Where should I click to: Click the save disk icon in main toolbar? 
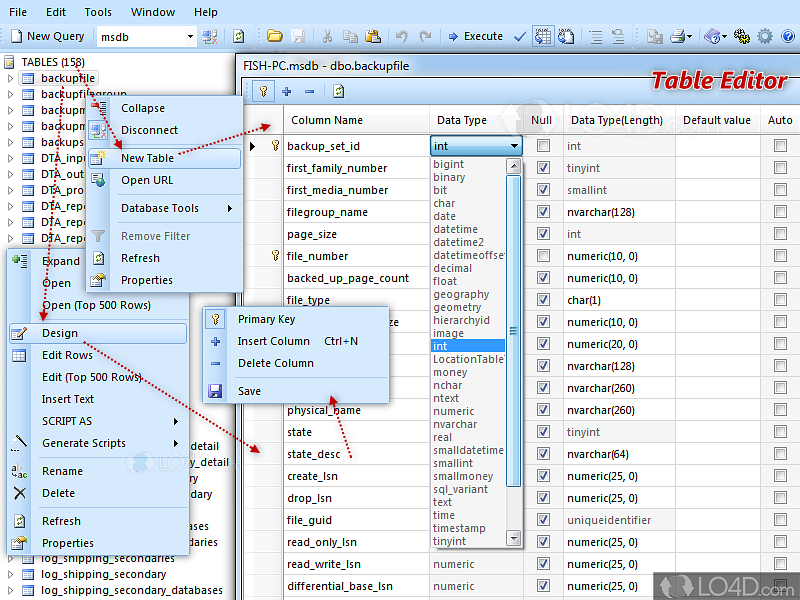(x=296, y=36)
